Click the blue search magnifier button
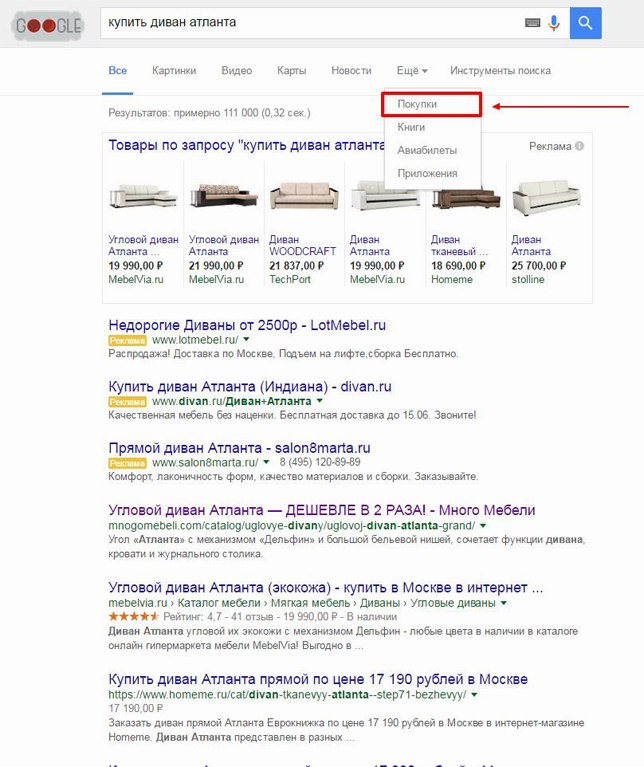The height and width of the screenshot is (767, 644). [x=585, y=23]
